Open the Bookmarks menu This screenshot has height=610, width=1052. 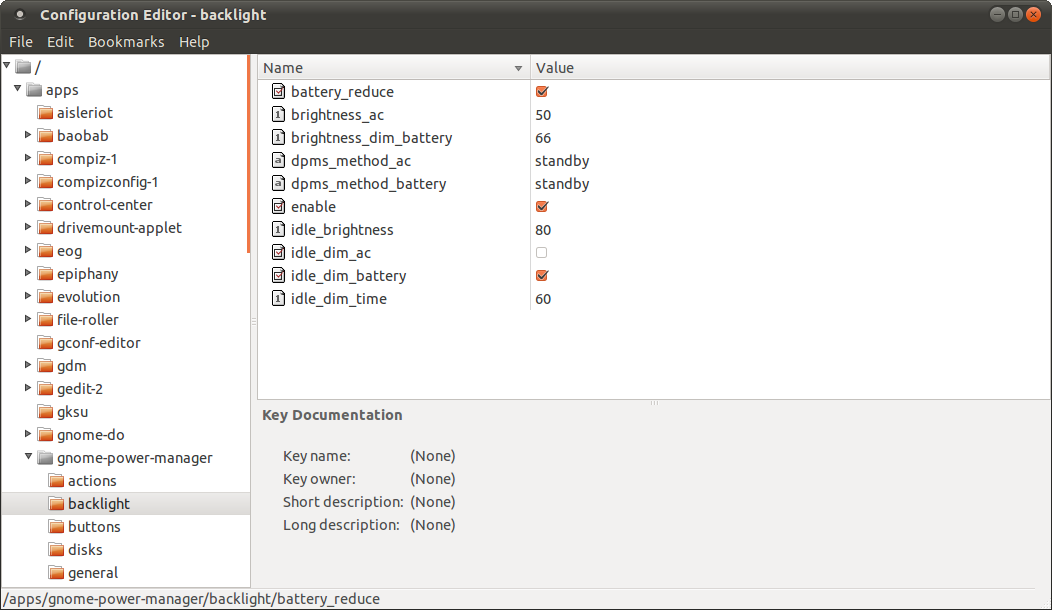126,42
